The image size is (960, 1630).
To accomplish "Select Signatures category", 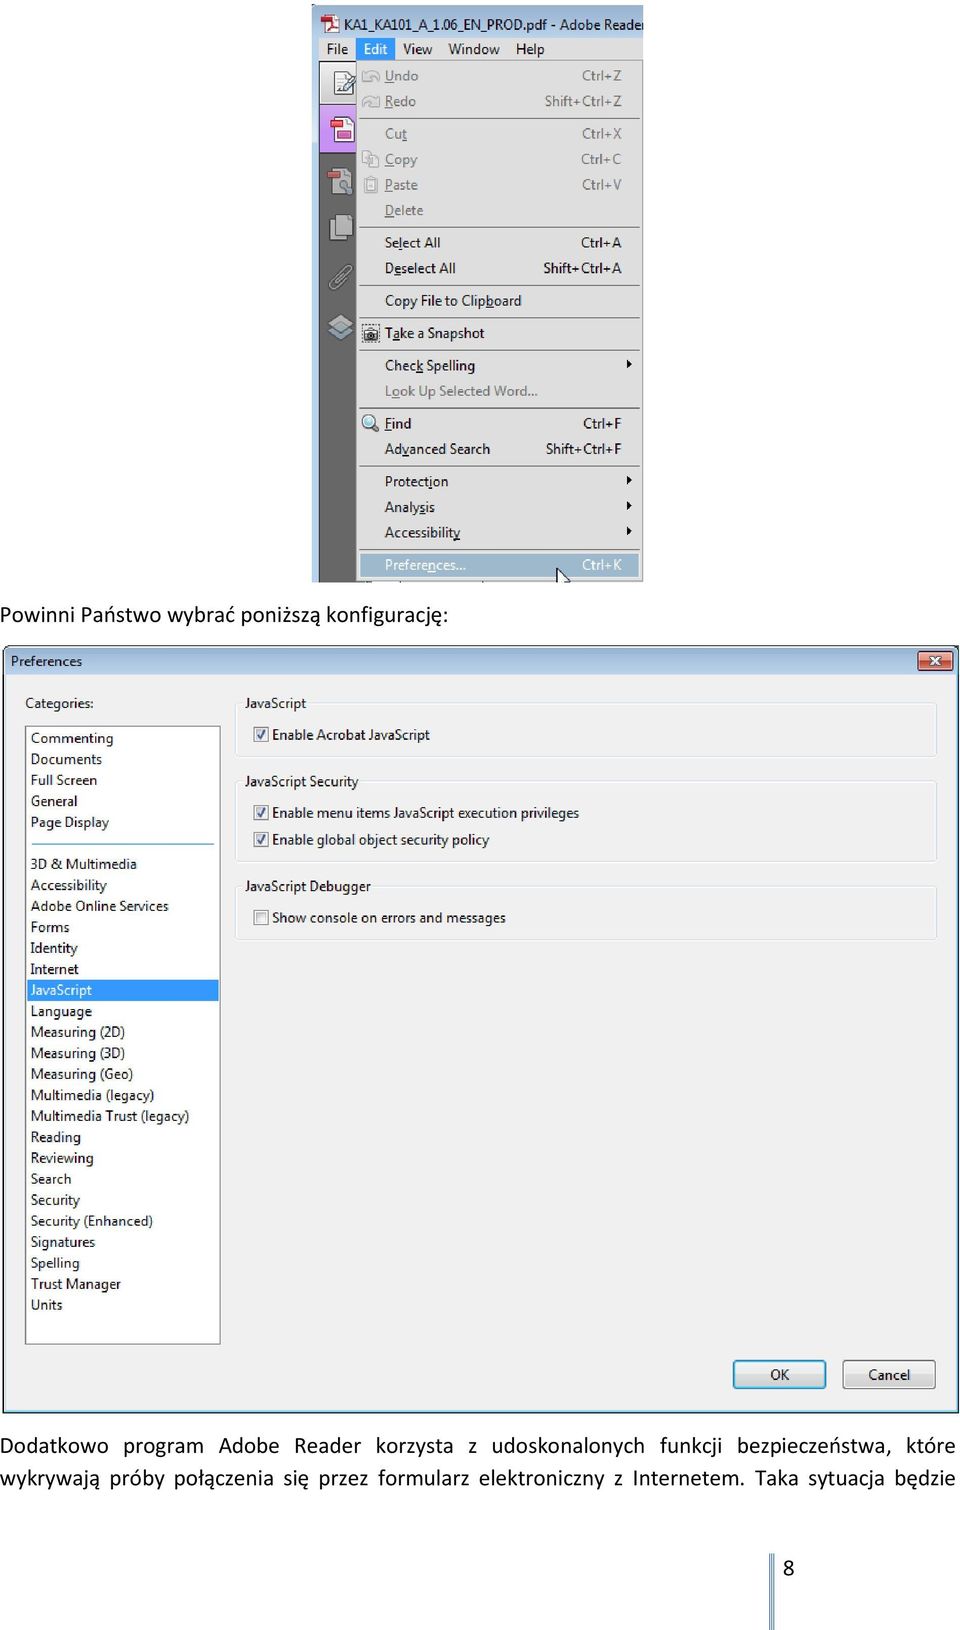I will (63, 1242).
